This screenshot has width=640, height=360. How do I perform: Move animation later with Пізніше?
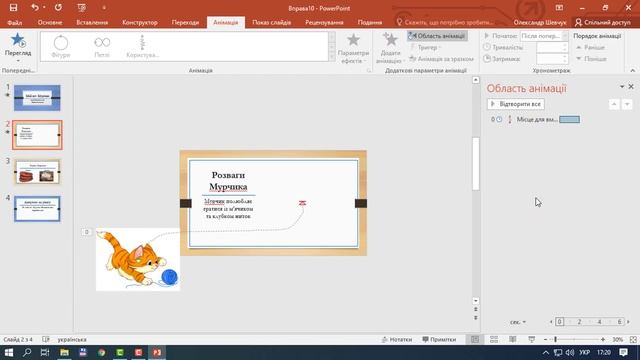pos(591,59)
